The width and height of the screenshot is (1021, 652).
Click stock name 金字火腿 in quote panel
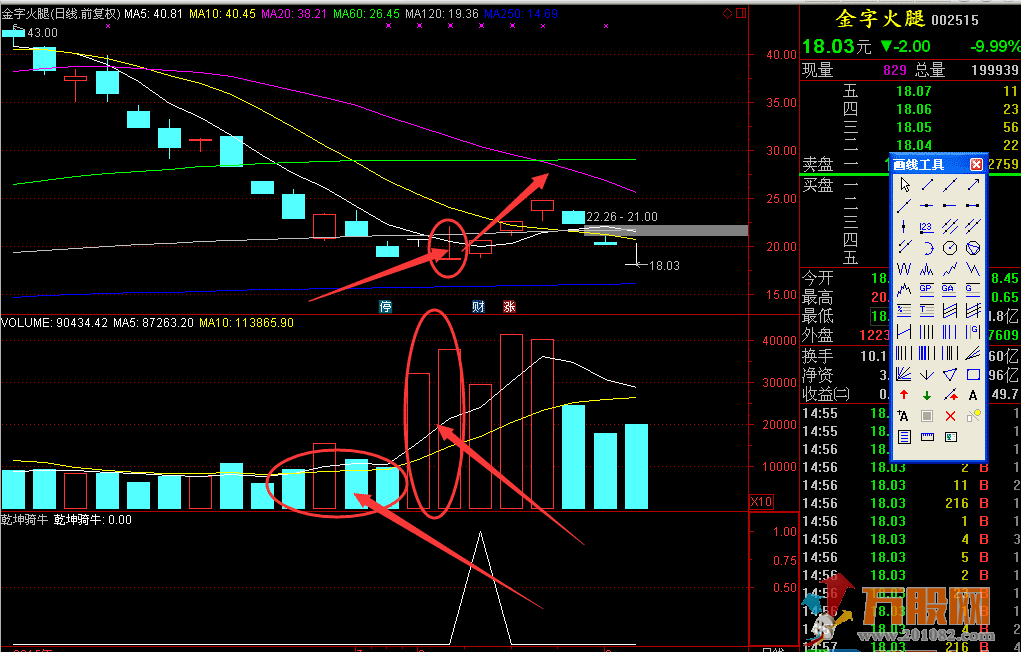click(x=880, y=19)
